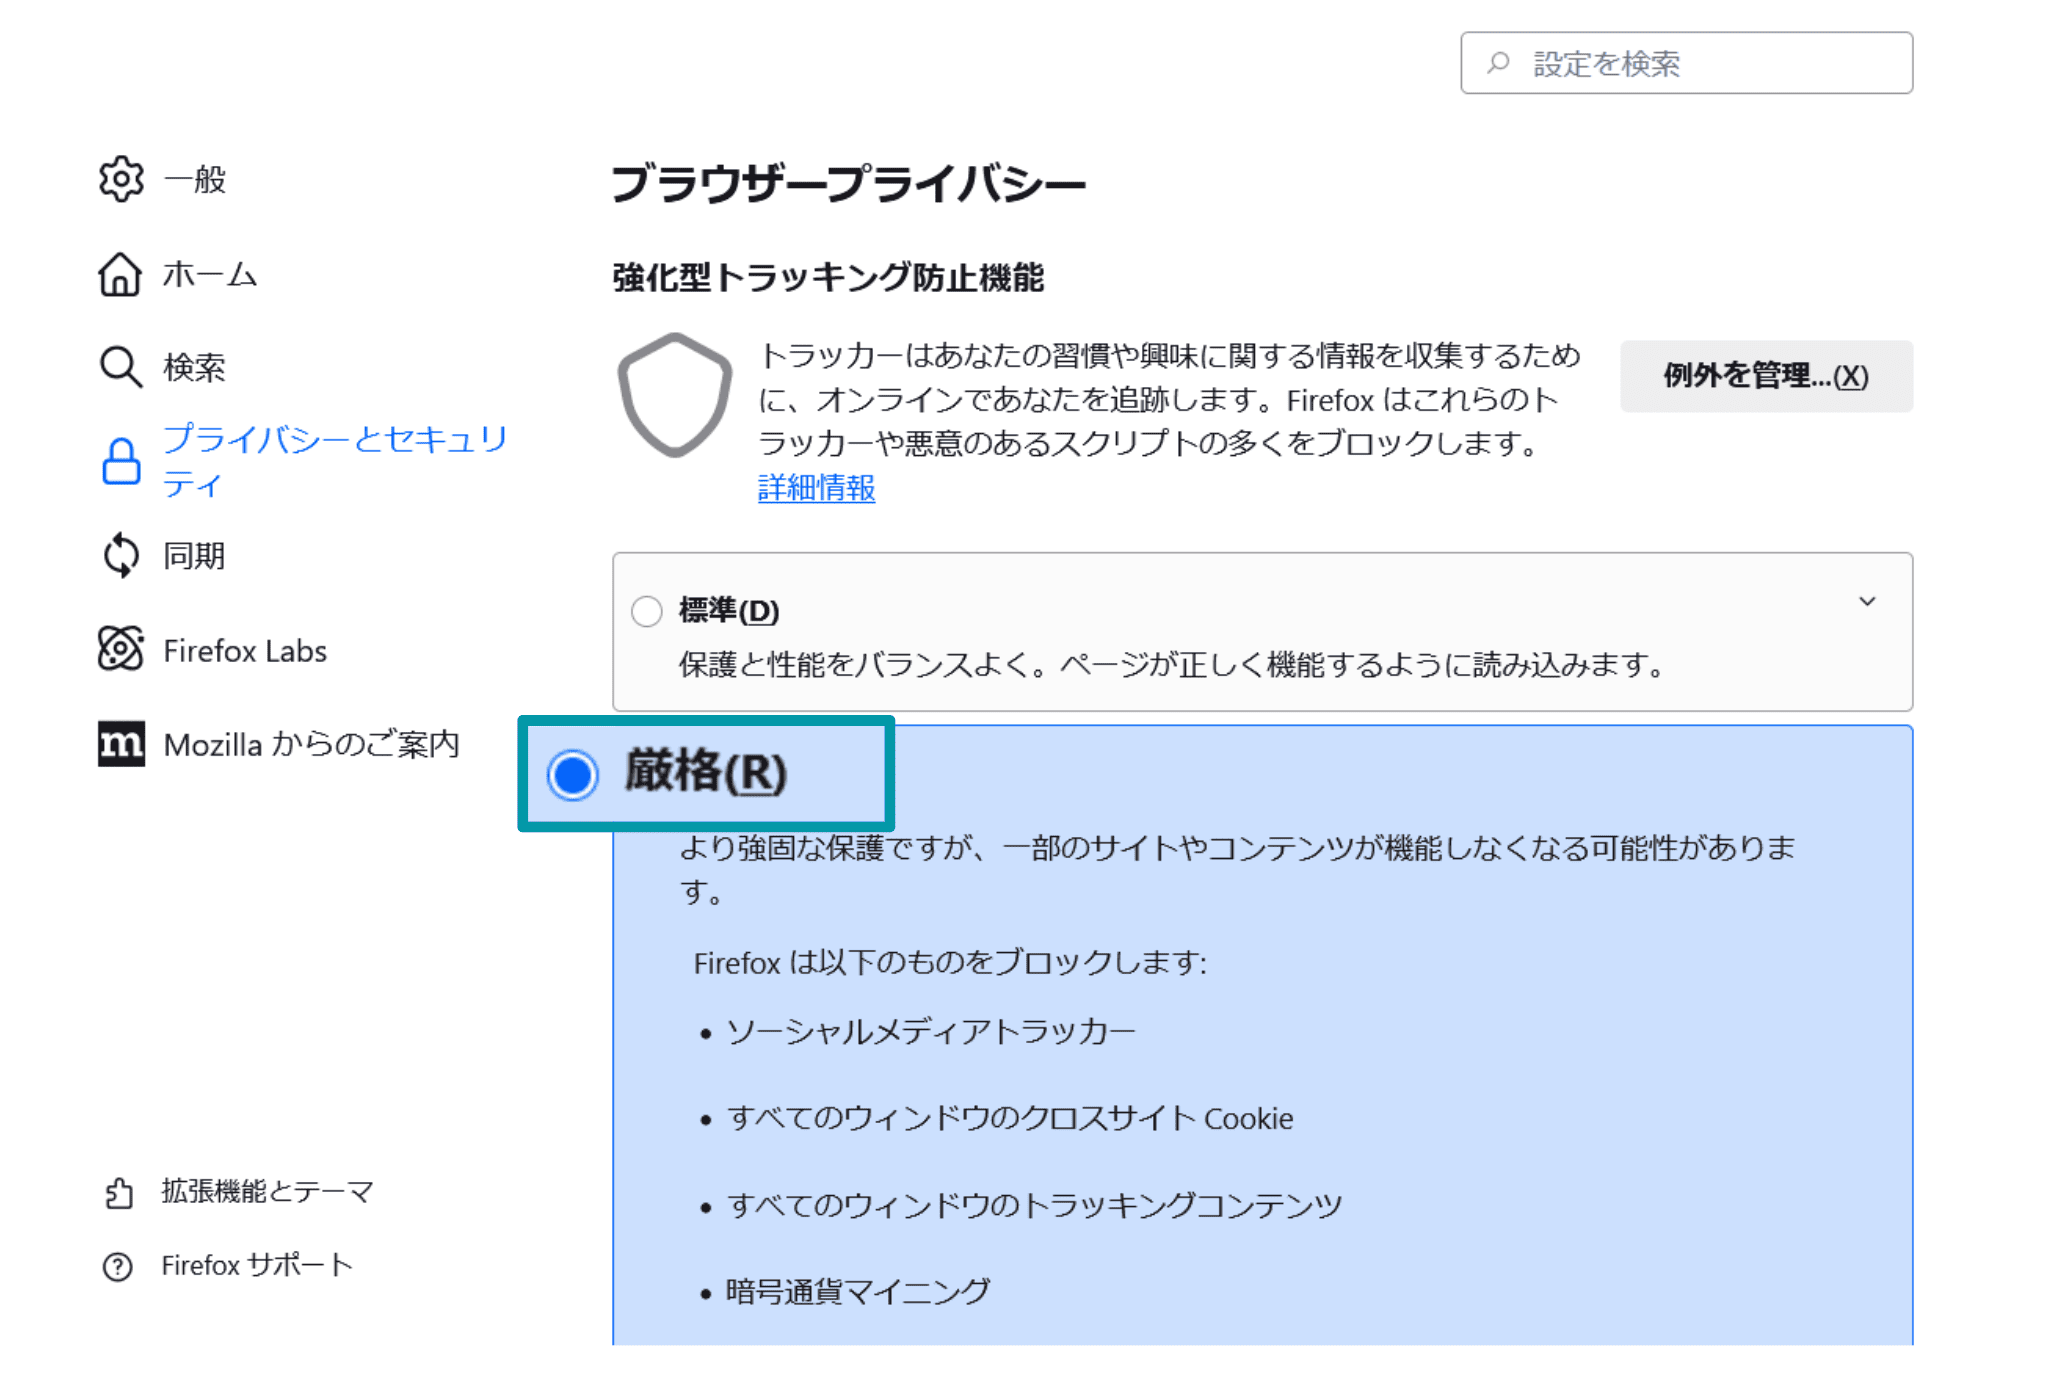Click the sync arrows icon for 同期
The image size is (2065, 1374).
click(120, 555)
